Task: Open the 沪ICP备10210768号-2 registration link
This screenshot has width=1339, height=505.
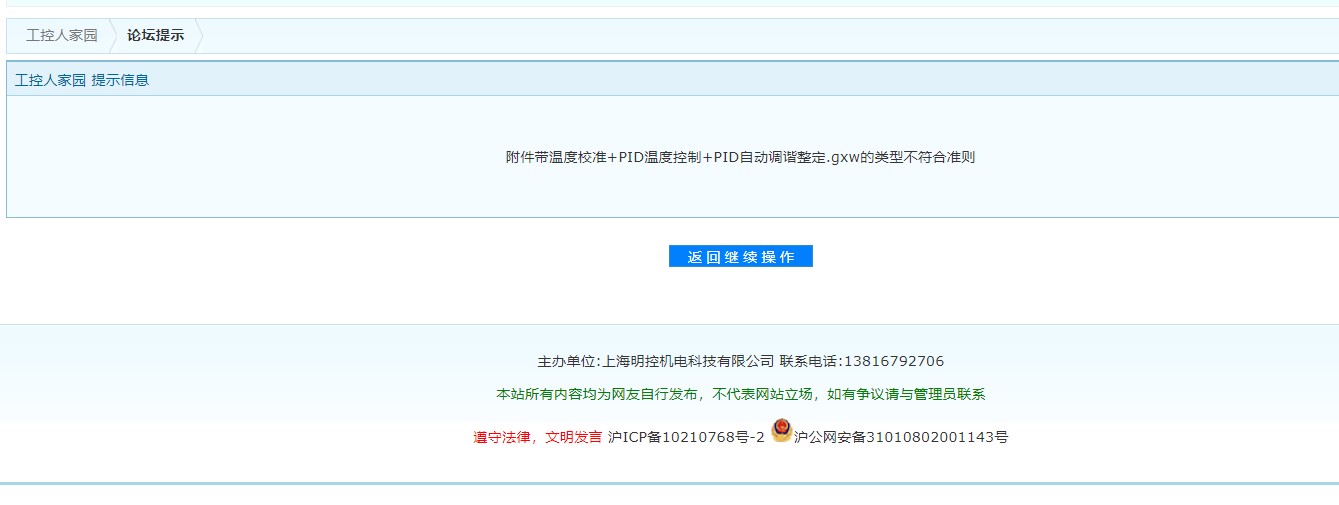Action: point(686,437)
